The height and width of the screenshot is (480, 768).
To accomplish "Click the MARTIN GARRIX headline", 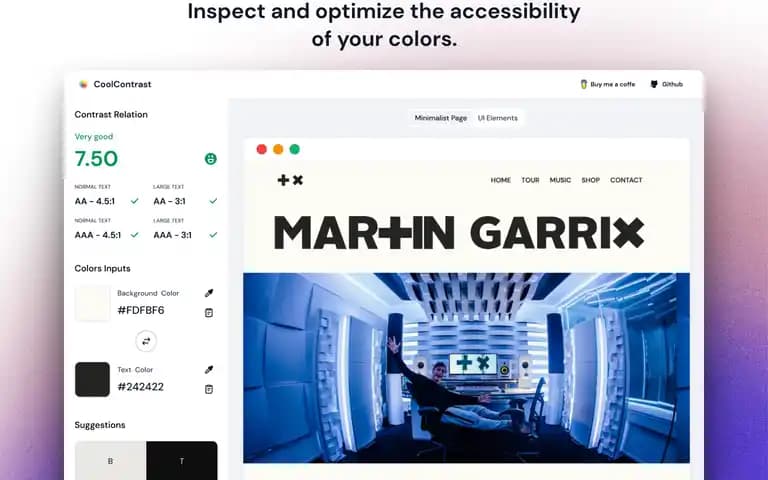I will coord(459,233).
